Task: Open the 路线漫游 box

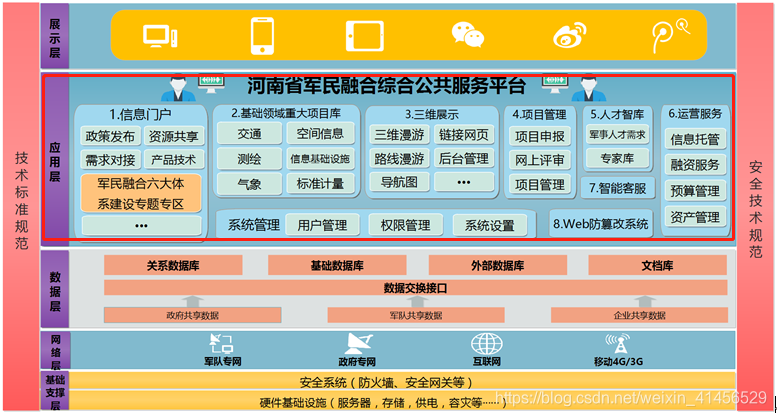Action: pos(399,158)
